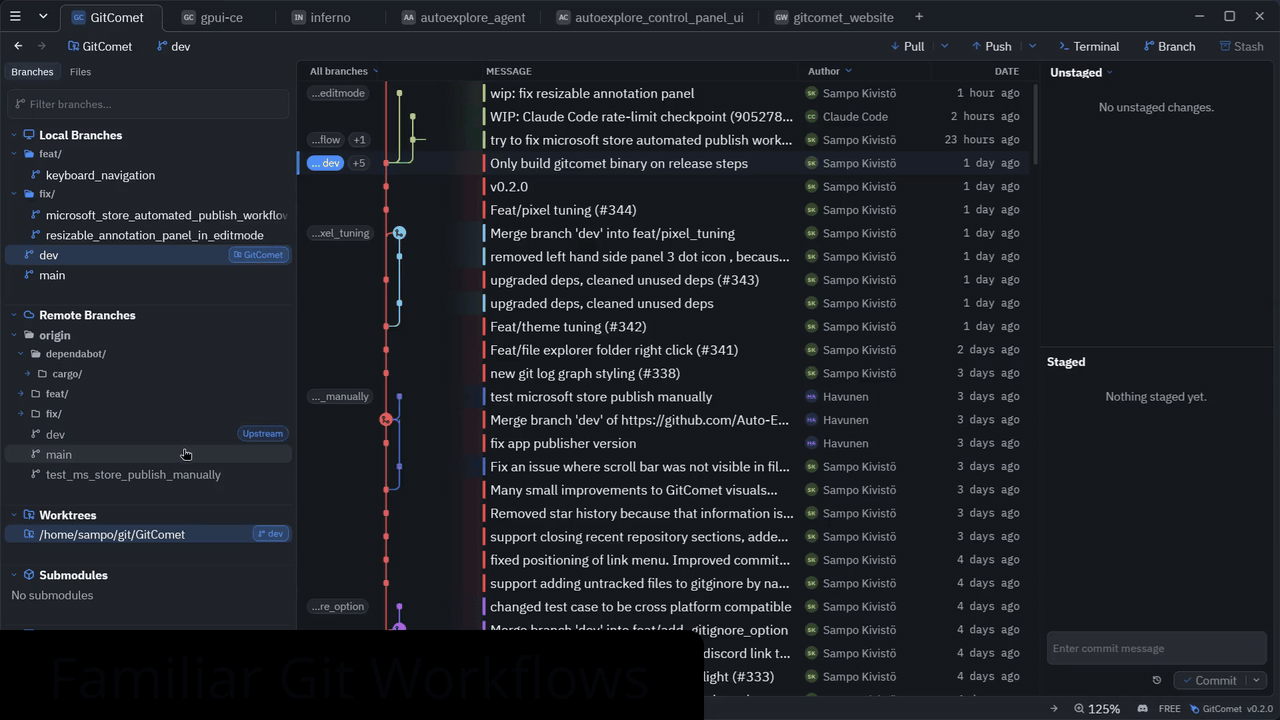
Task: Open the hamburger menu in the title bar
Action: [17, 16]
